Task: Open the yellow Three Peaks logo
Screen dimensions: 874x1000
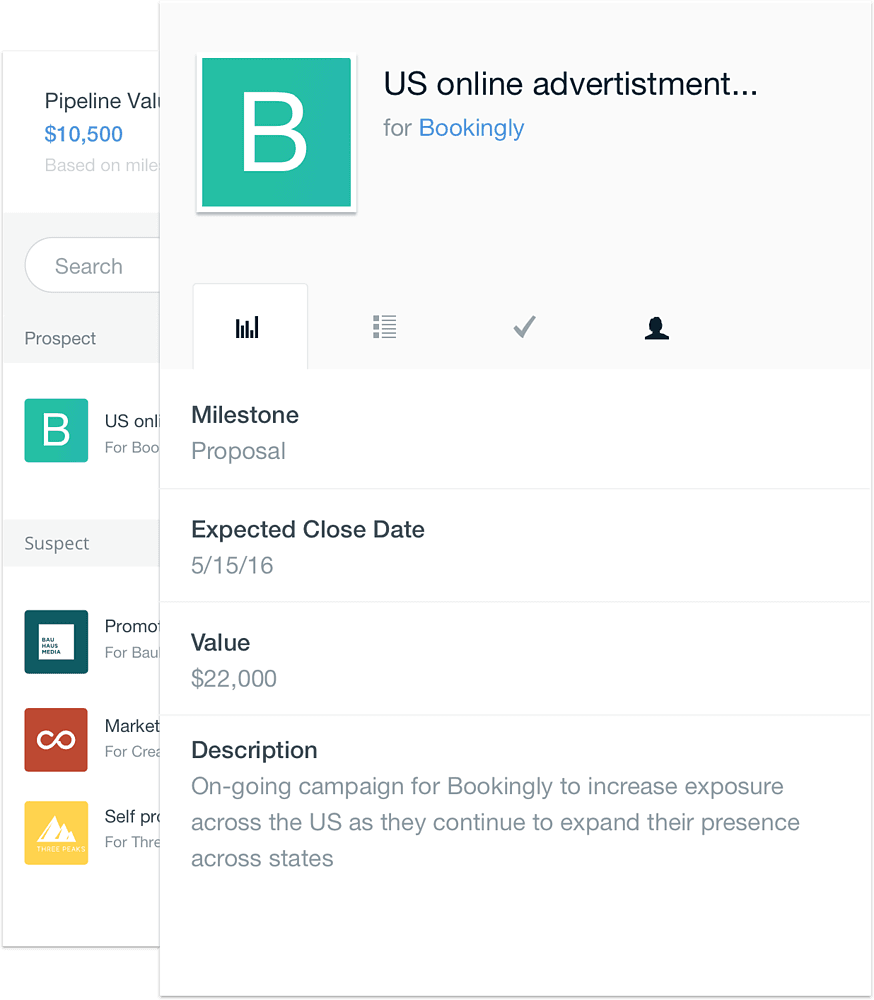Action: (56, 833)
